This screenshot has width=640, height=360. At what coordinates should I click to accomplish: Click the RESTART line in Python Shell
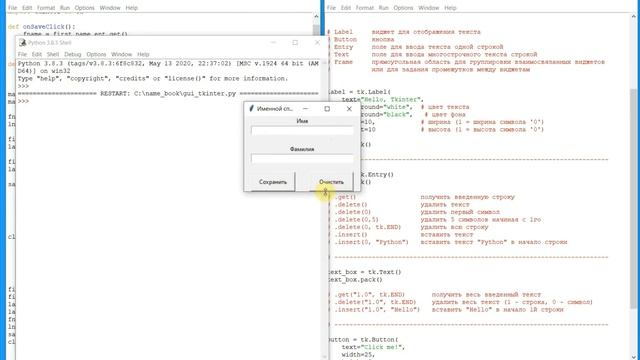point(168,93)
